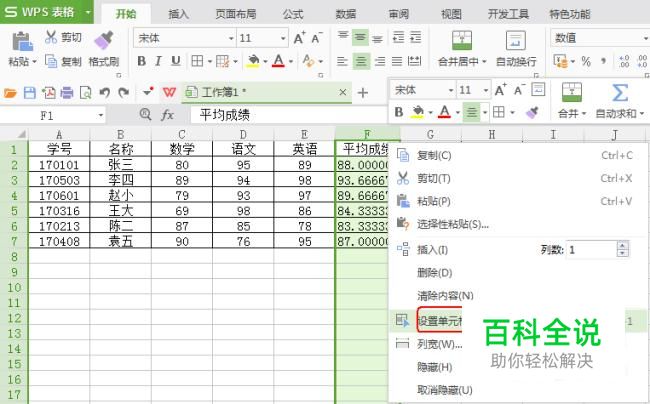The image size is (650, 404).
Task: Toggle italic formatting in the ribbon
Action: (x=158, y=61)
